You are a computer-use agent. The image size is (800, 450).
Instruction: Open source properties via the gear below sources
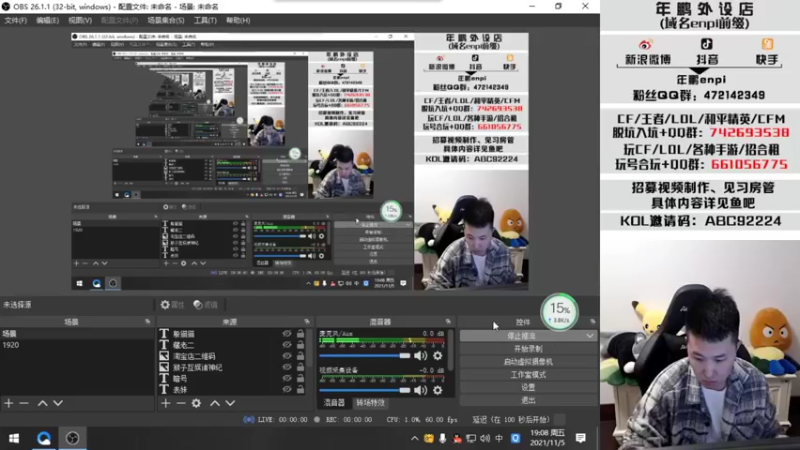(x=196, y=403)
